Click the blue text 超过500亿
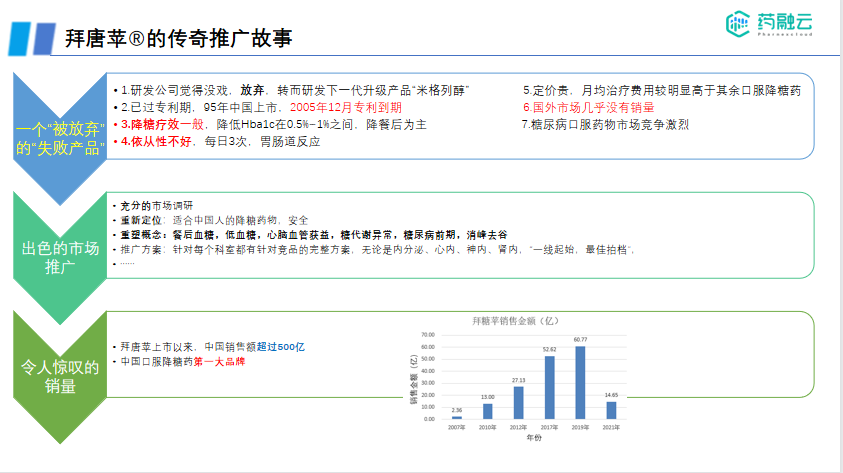 (x=281, y=347)
